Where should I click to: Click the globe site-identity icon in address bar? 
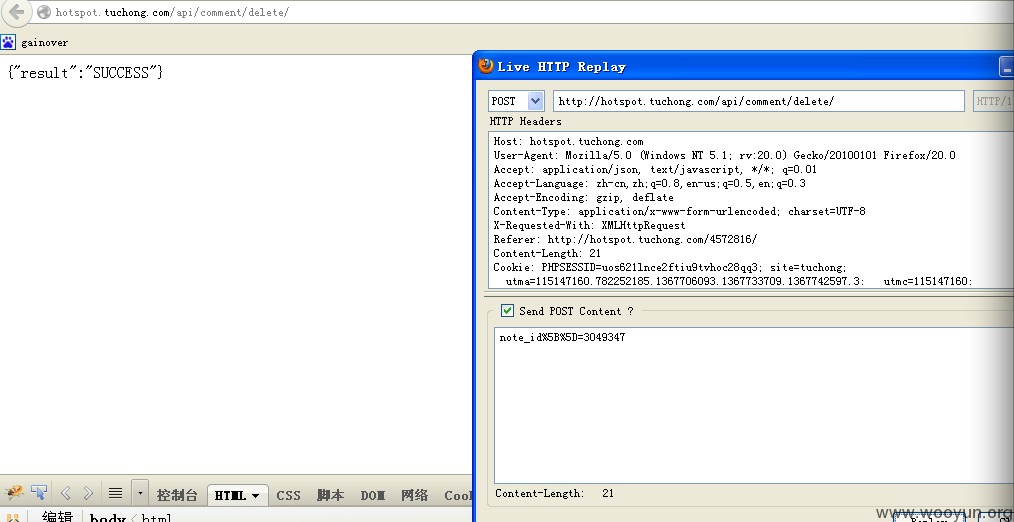click(x=44, y=12)
